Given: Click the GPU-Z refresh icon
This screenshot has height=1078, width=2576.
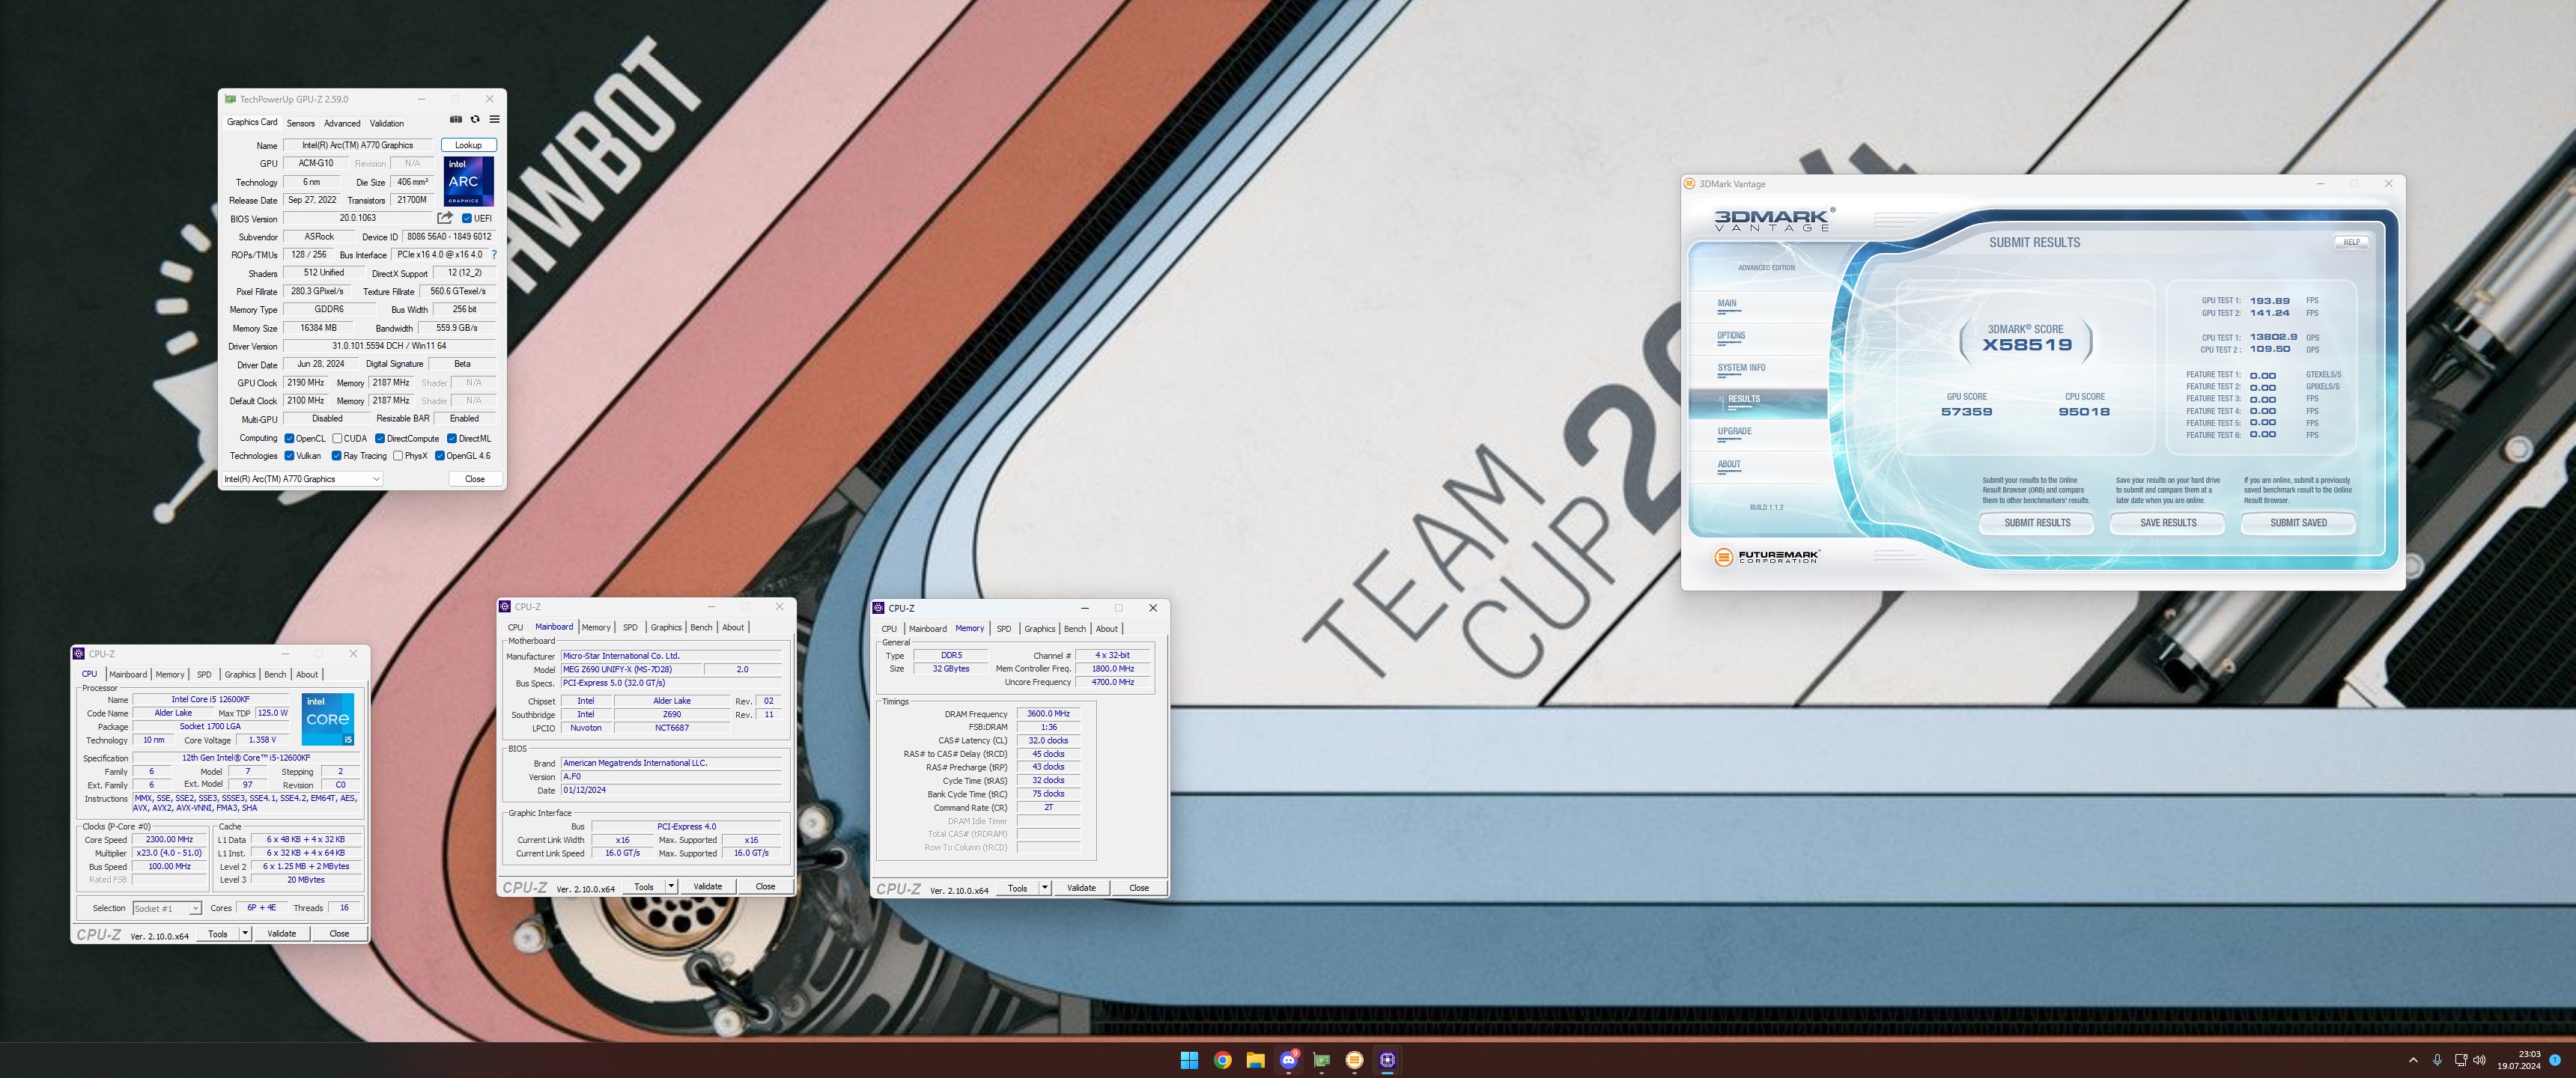Looking at the screenshot, I should [475, 119].
